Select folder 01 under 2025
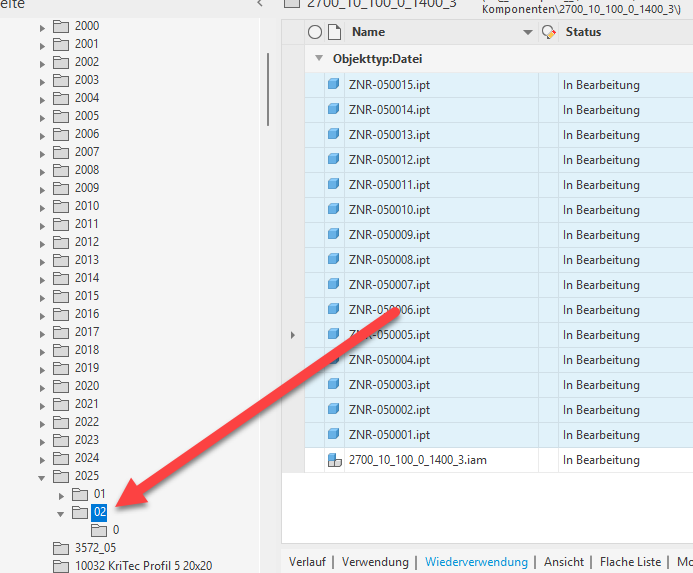 [x=99, y=494]
